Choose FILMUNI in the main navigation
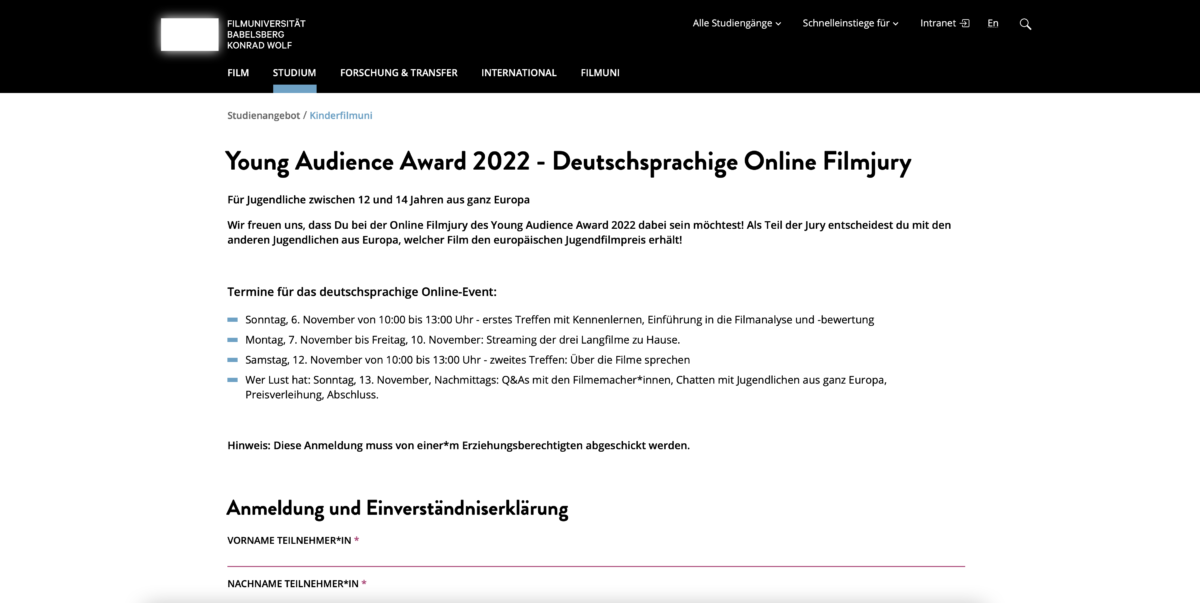The width and height of the screenshot is (1200, 603). pos(600,73)
